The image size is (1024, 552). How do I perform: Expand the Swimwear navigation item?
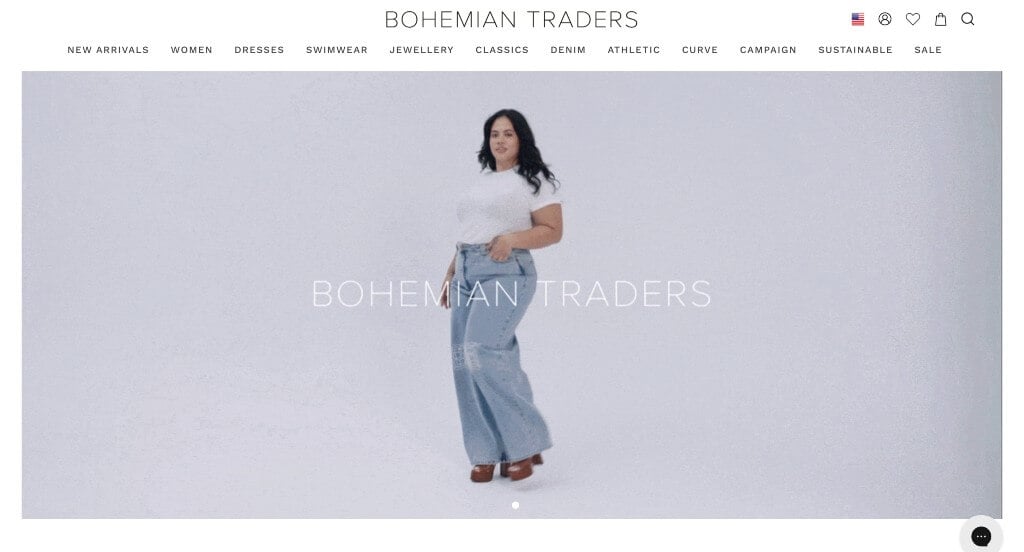(337, 50)
